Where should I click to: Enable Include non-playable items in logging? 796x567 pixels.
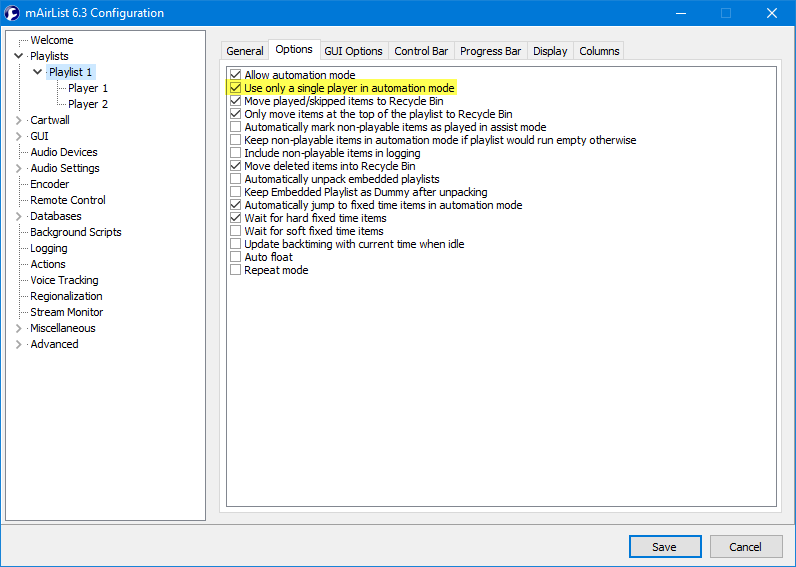coord(235,153)
